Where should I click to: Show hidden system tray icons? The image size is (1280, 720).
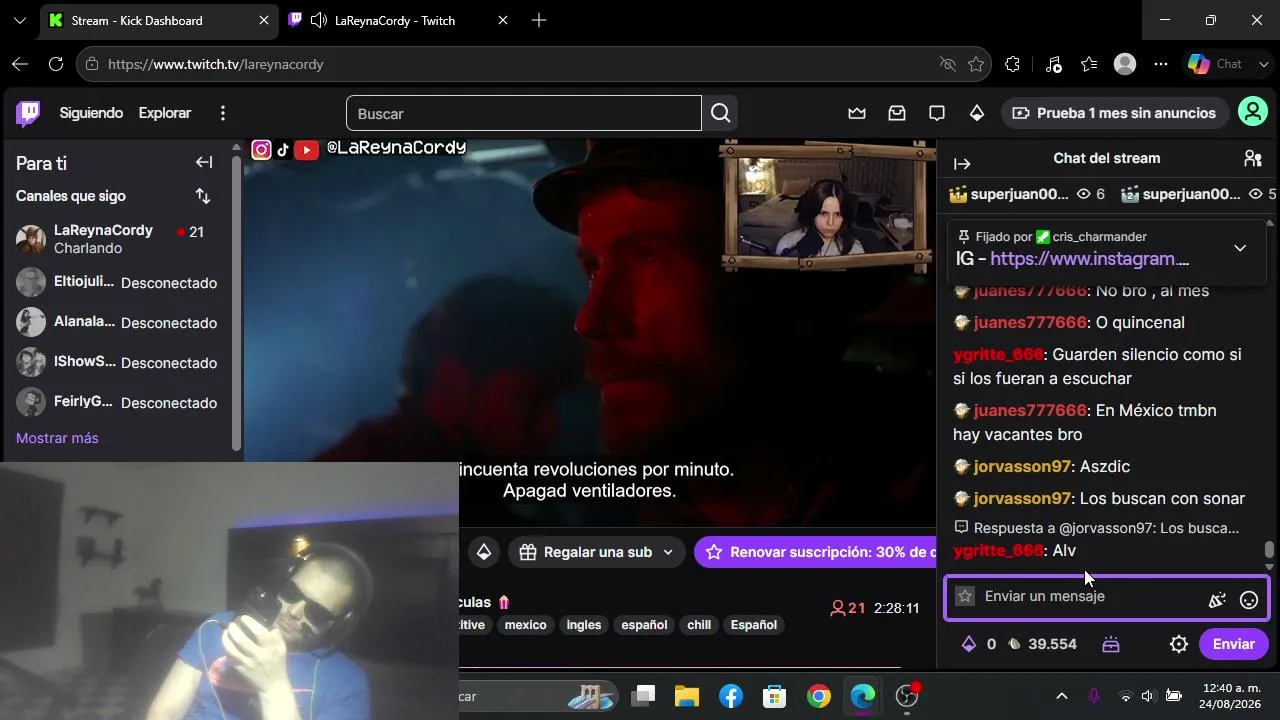[1062, 696]
